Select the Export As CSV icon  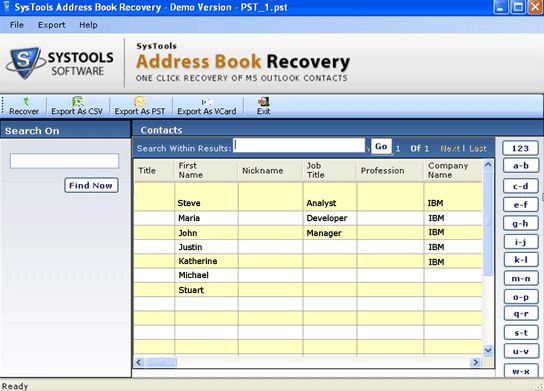[78, 102]
